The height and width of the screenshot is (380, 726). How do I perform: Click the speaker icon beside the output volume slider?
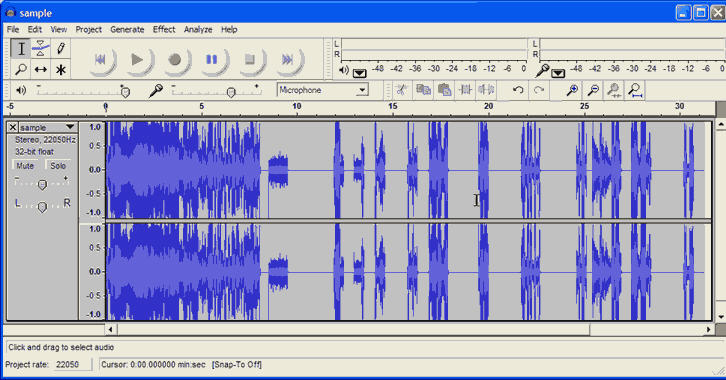click(x=21, y=90)
